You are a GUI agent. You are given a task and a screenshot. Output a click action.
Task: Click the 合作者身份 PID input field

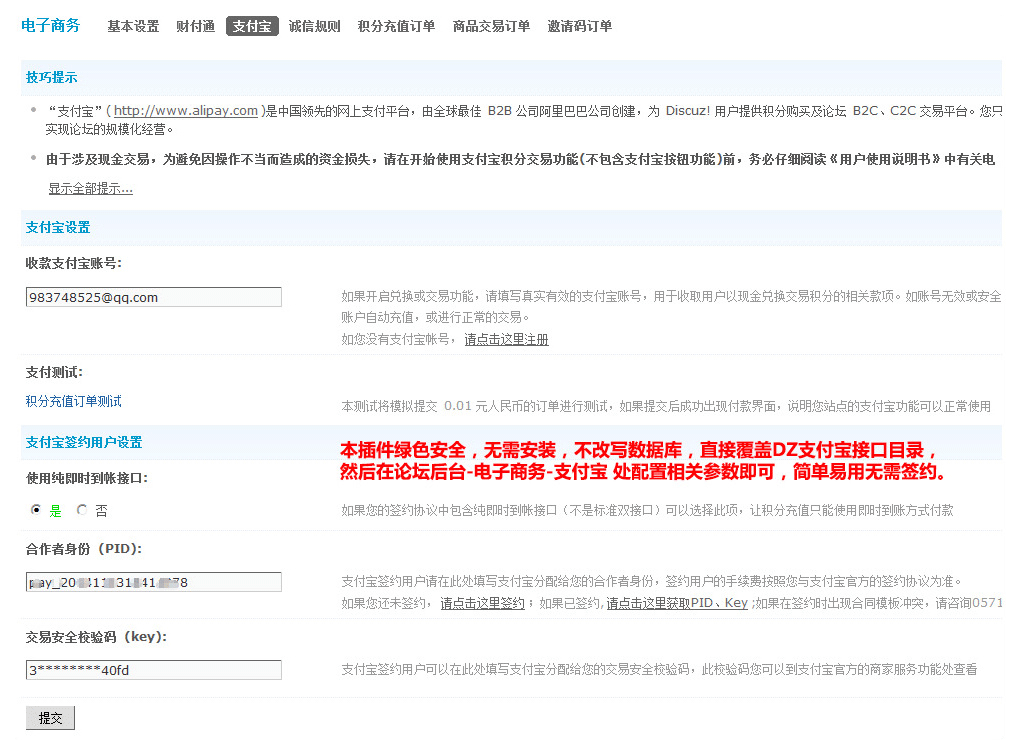click(x=154, y=582)
